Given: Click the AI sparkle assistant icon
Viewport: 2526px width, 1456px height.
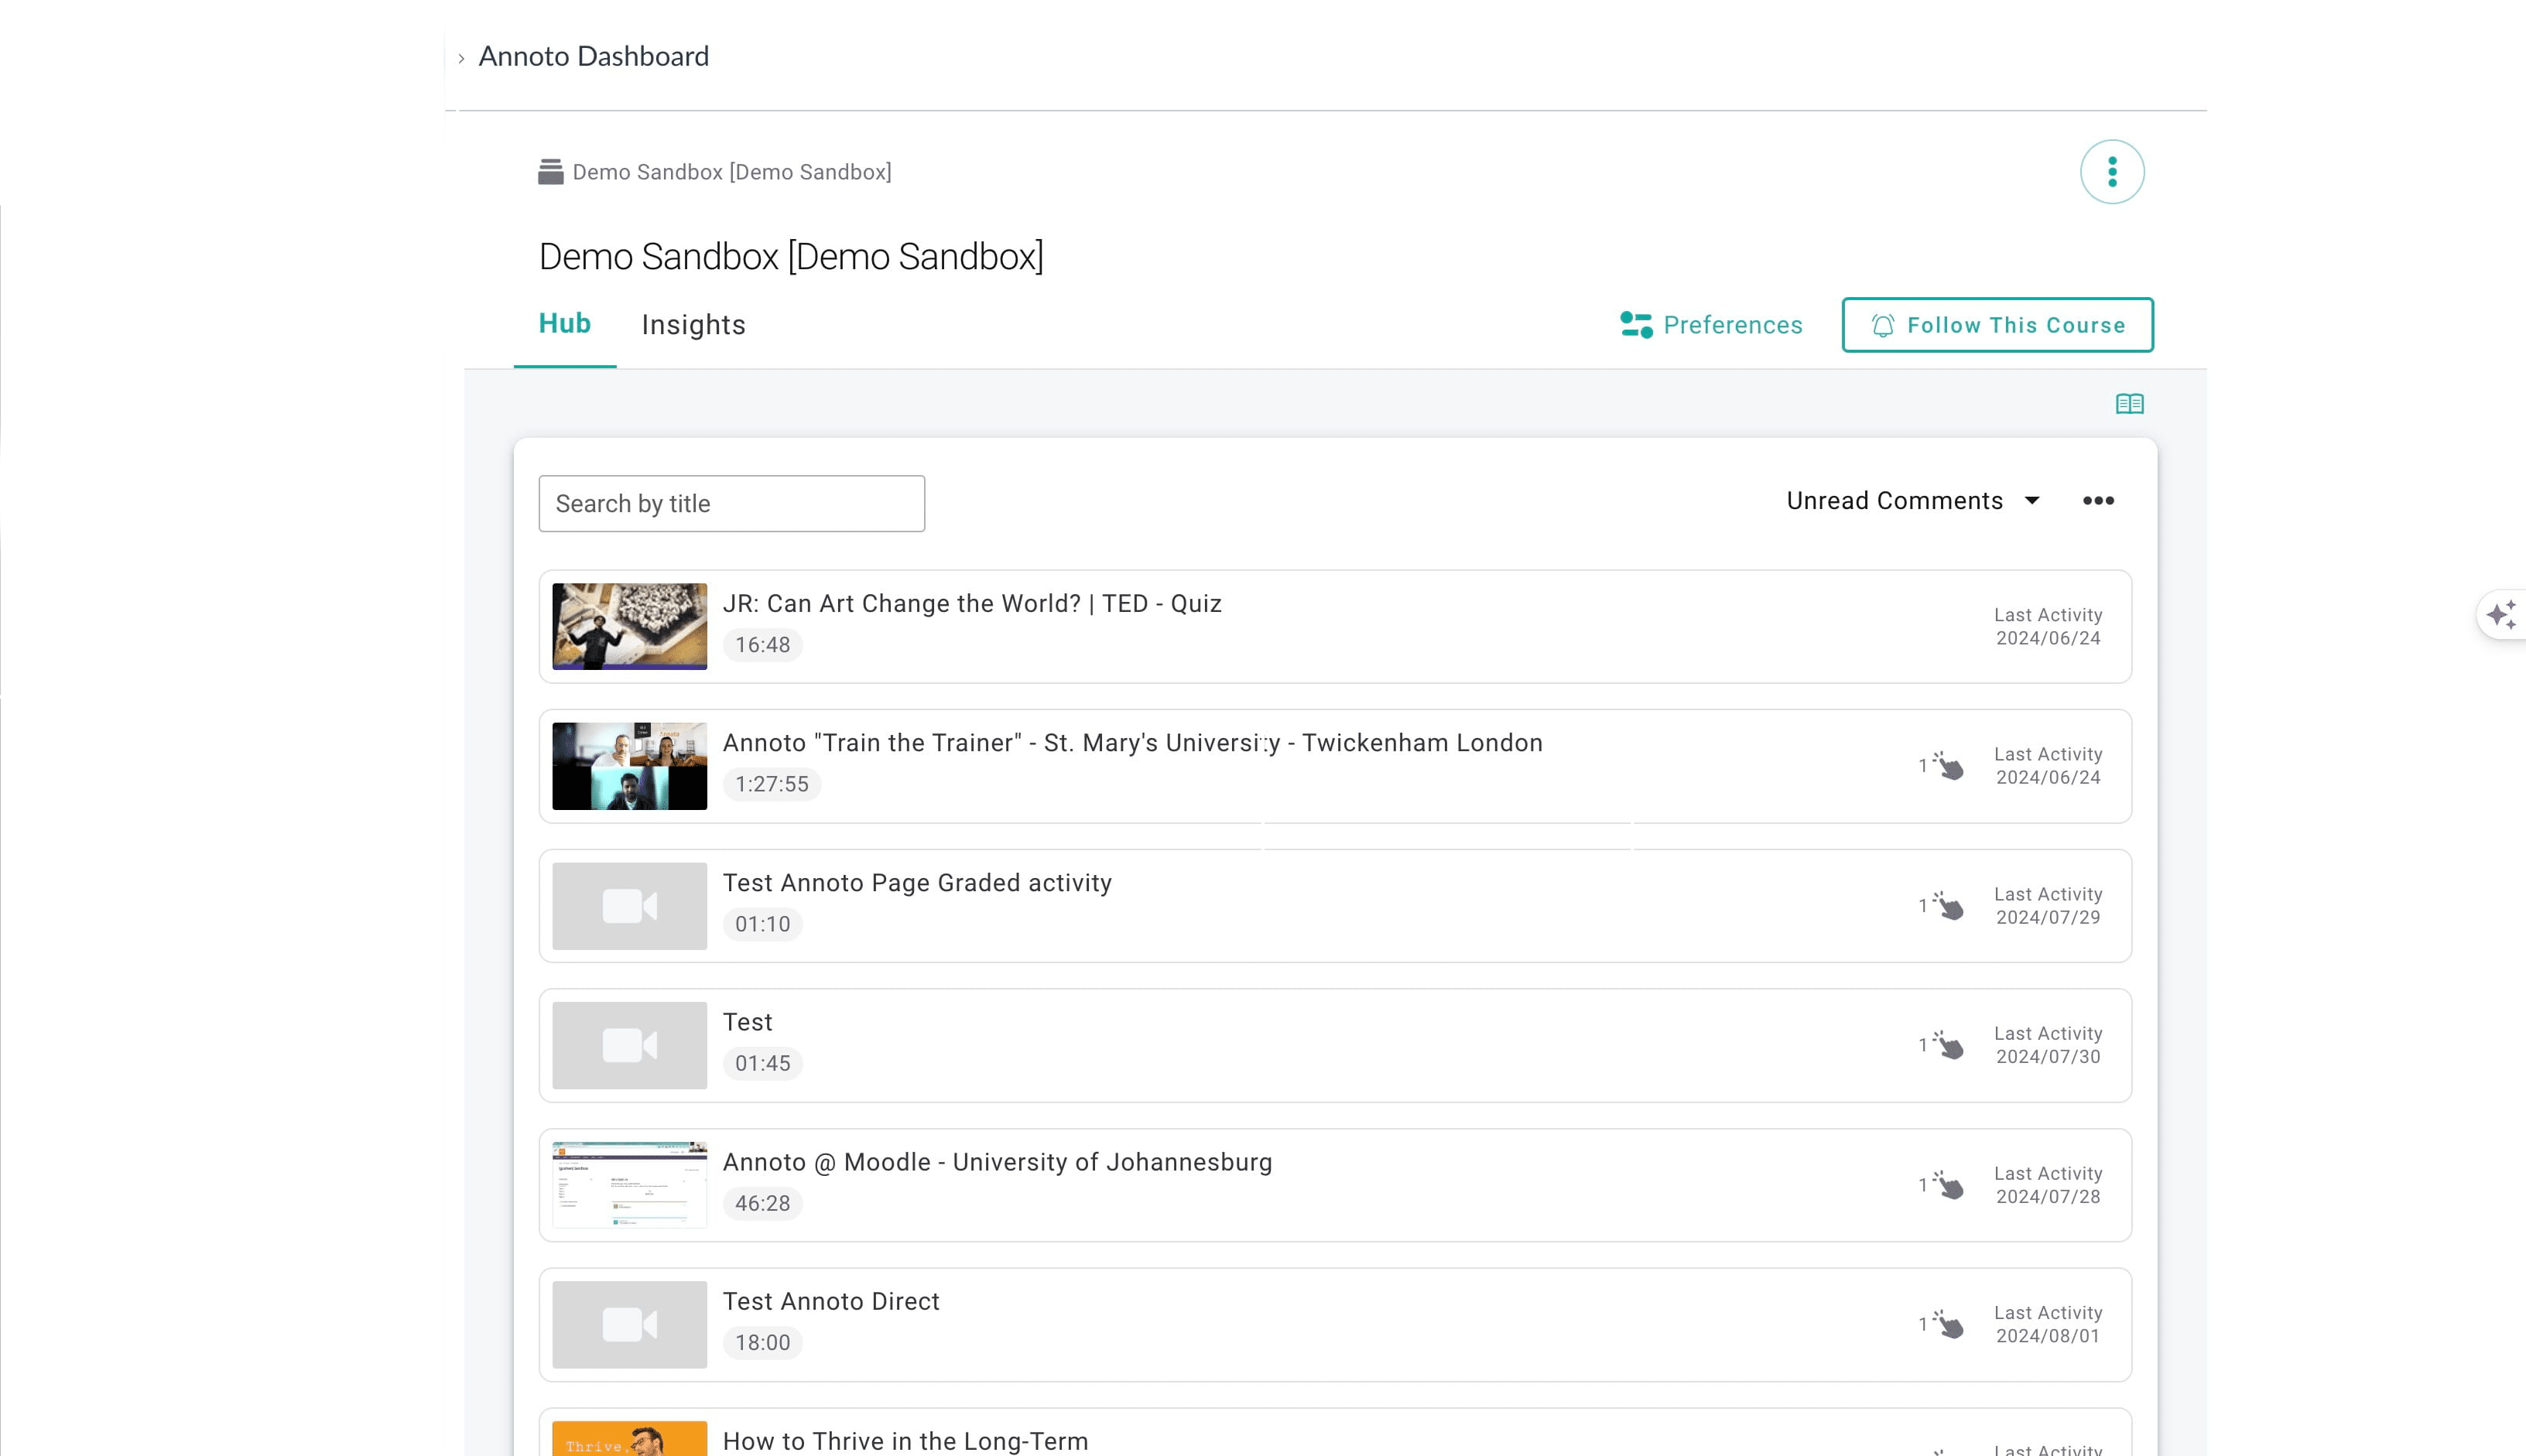Looking at the screenshot, I should tap(2502, 615).
